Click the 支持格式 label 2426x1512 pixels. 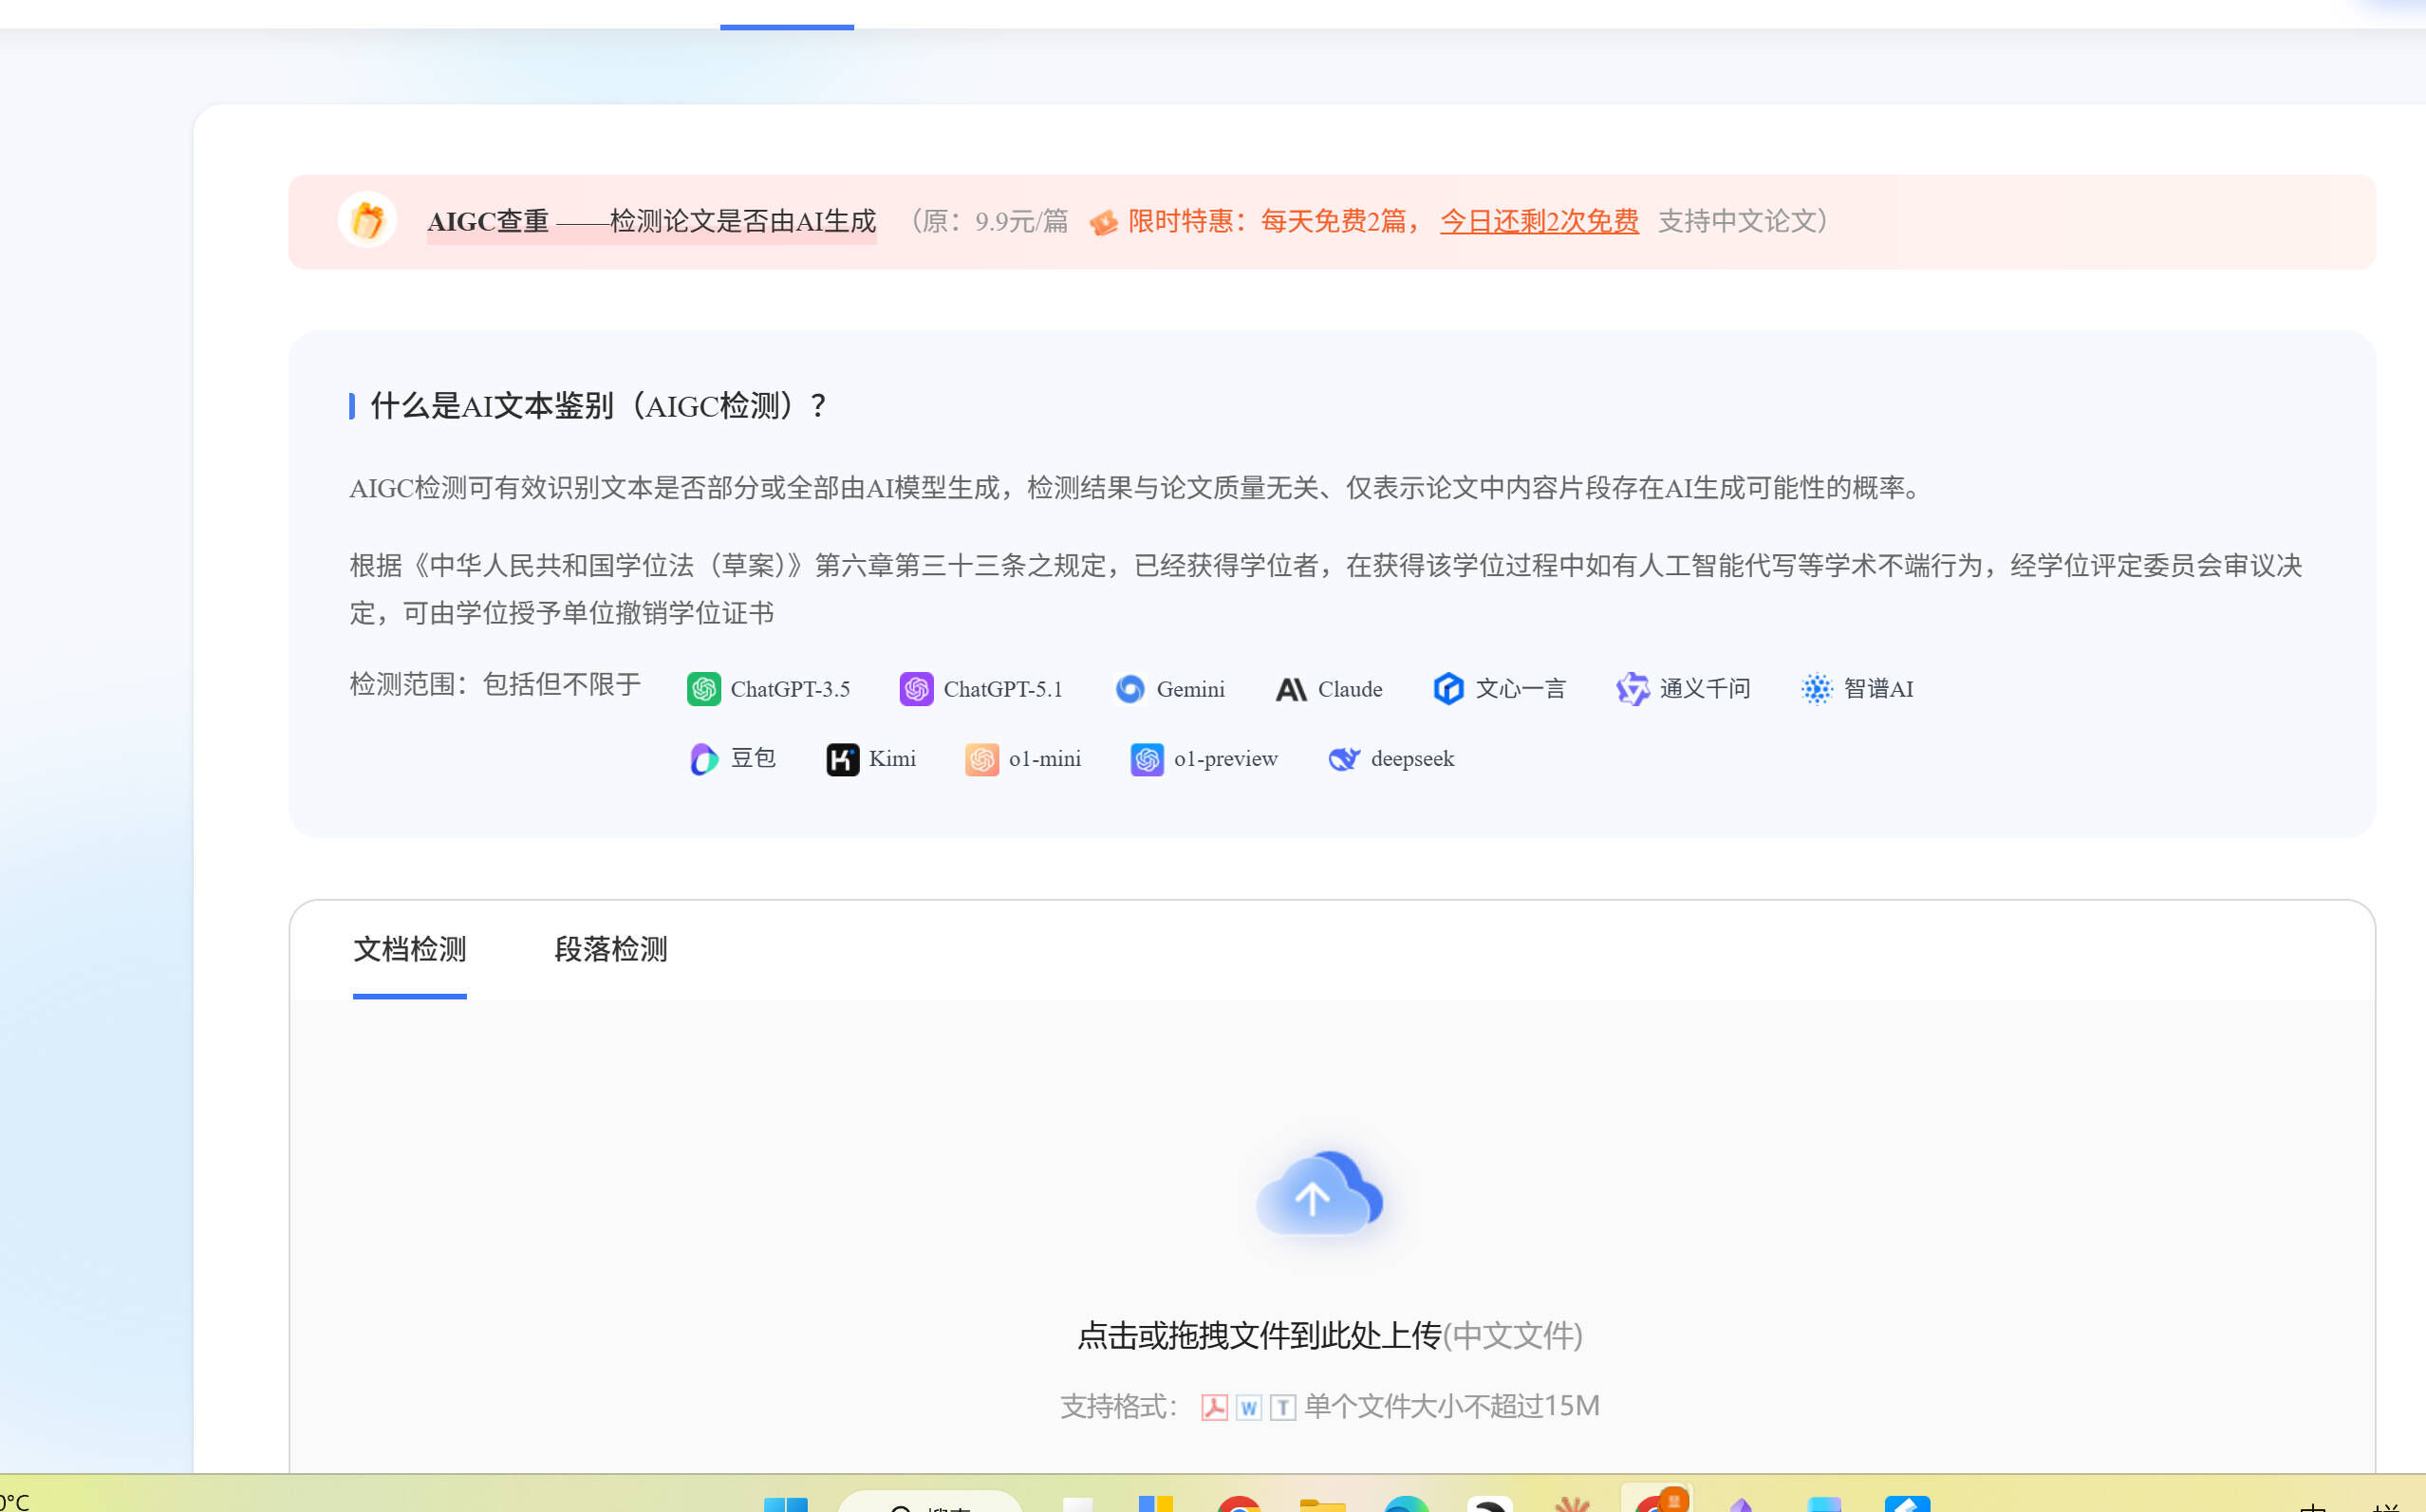(x=1118, y=1406)
